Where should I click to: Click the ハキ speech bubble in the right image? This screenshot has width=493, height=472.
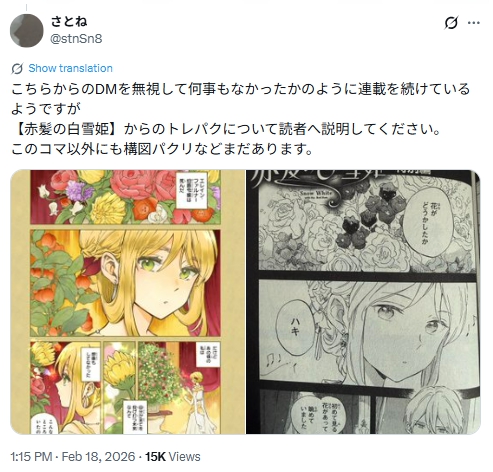coord(295,326)
